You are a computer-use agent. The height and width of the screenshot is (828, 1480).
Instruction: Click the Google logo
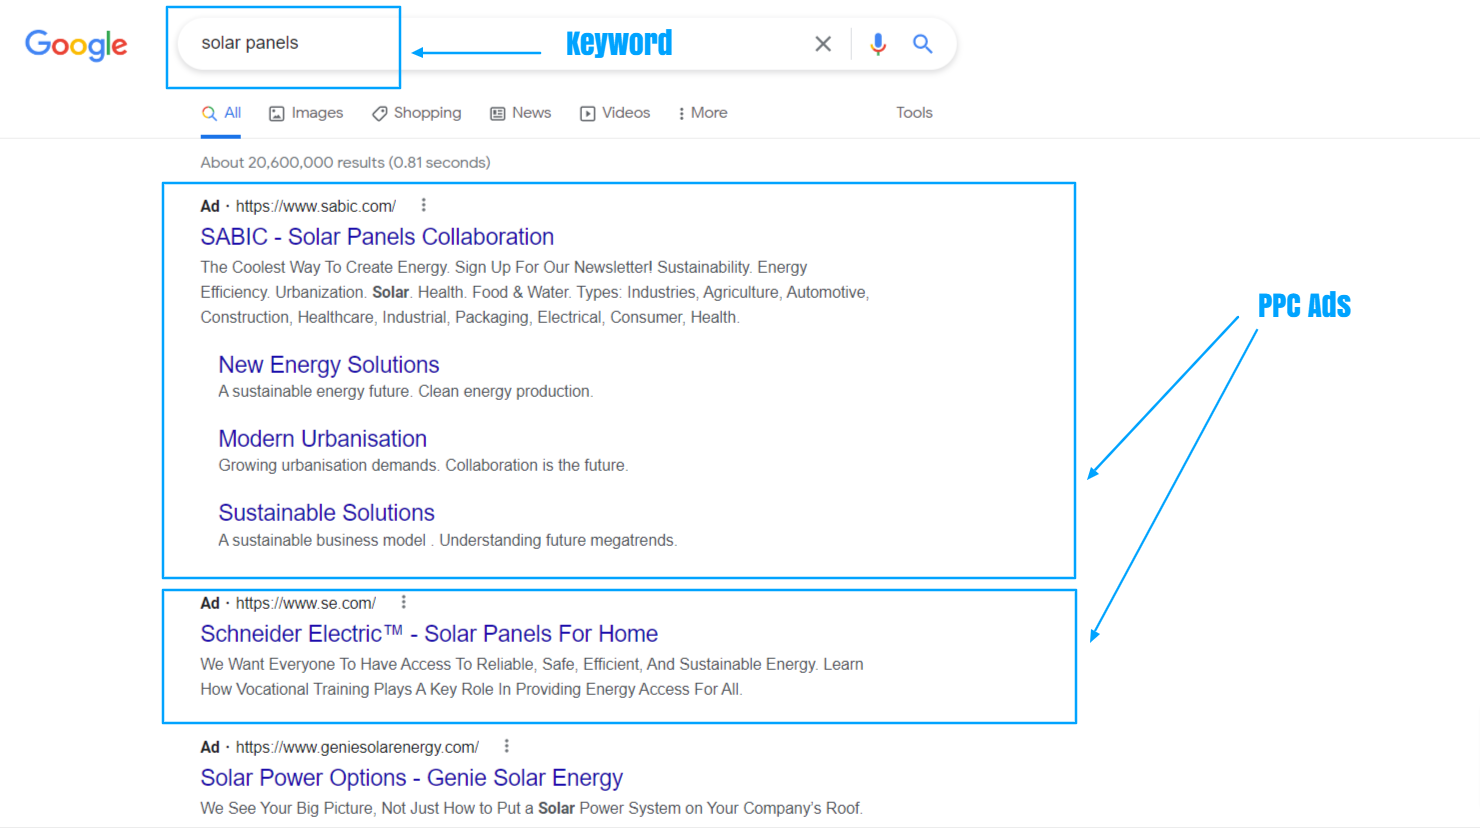(x=76, y=44)
